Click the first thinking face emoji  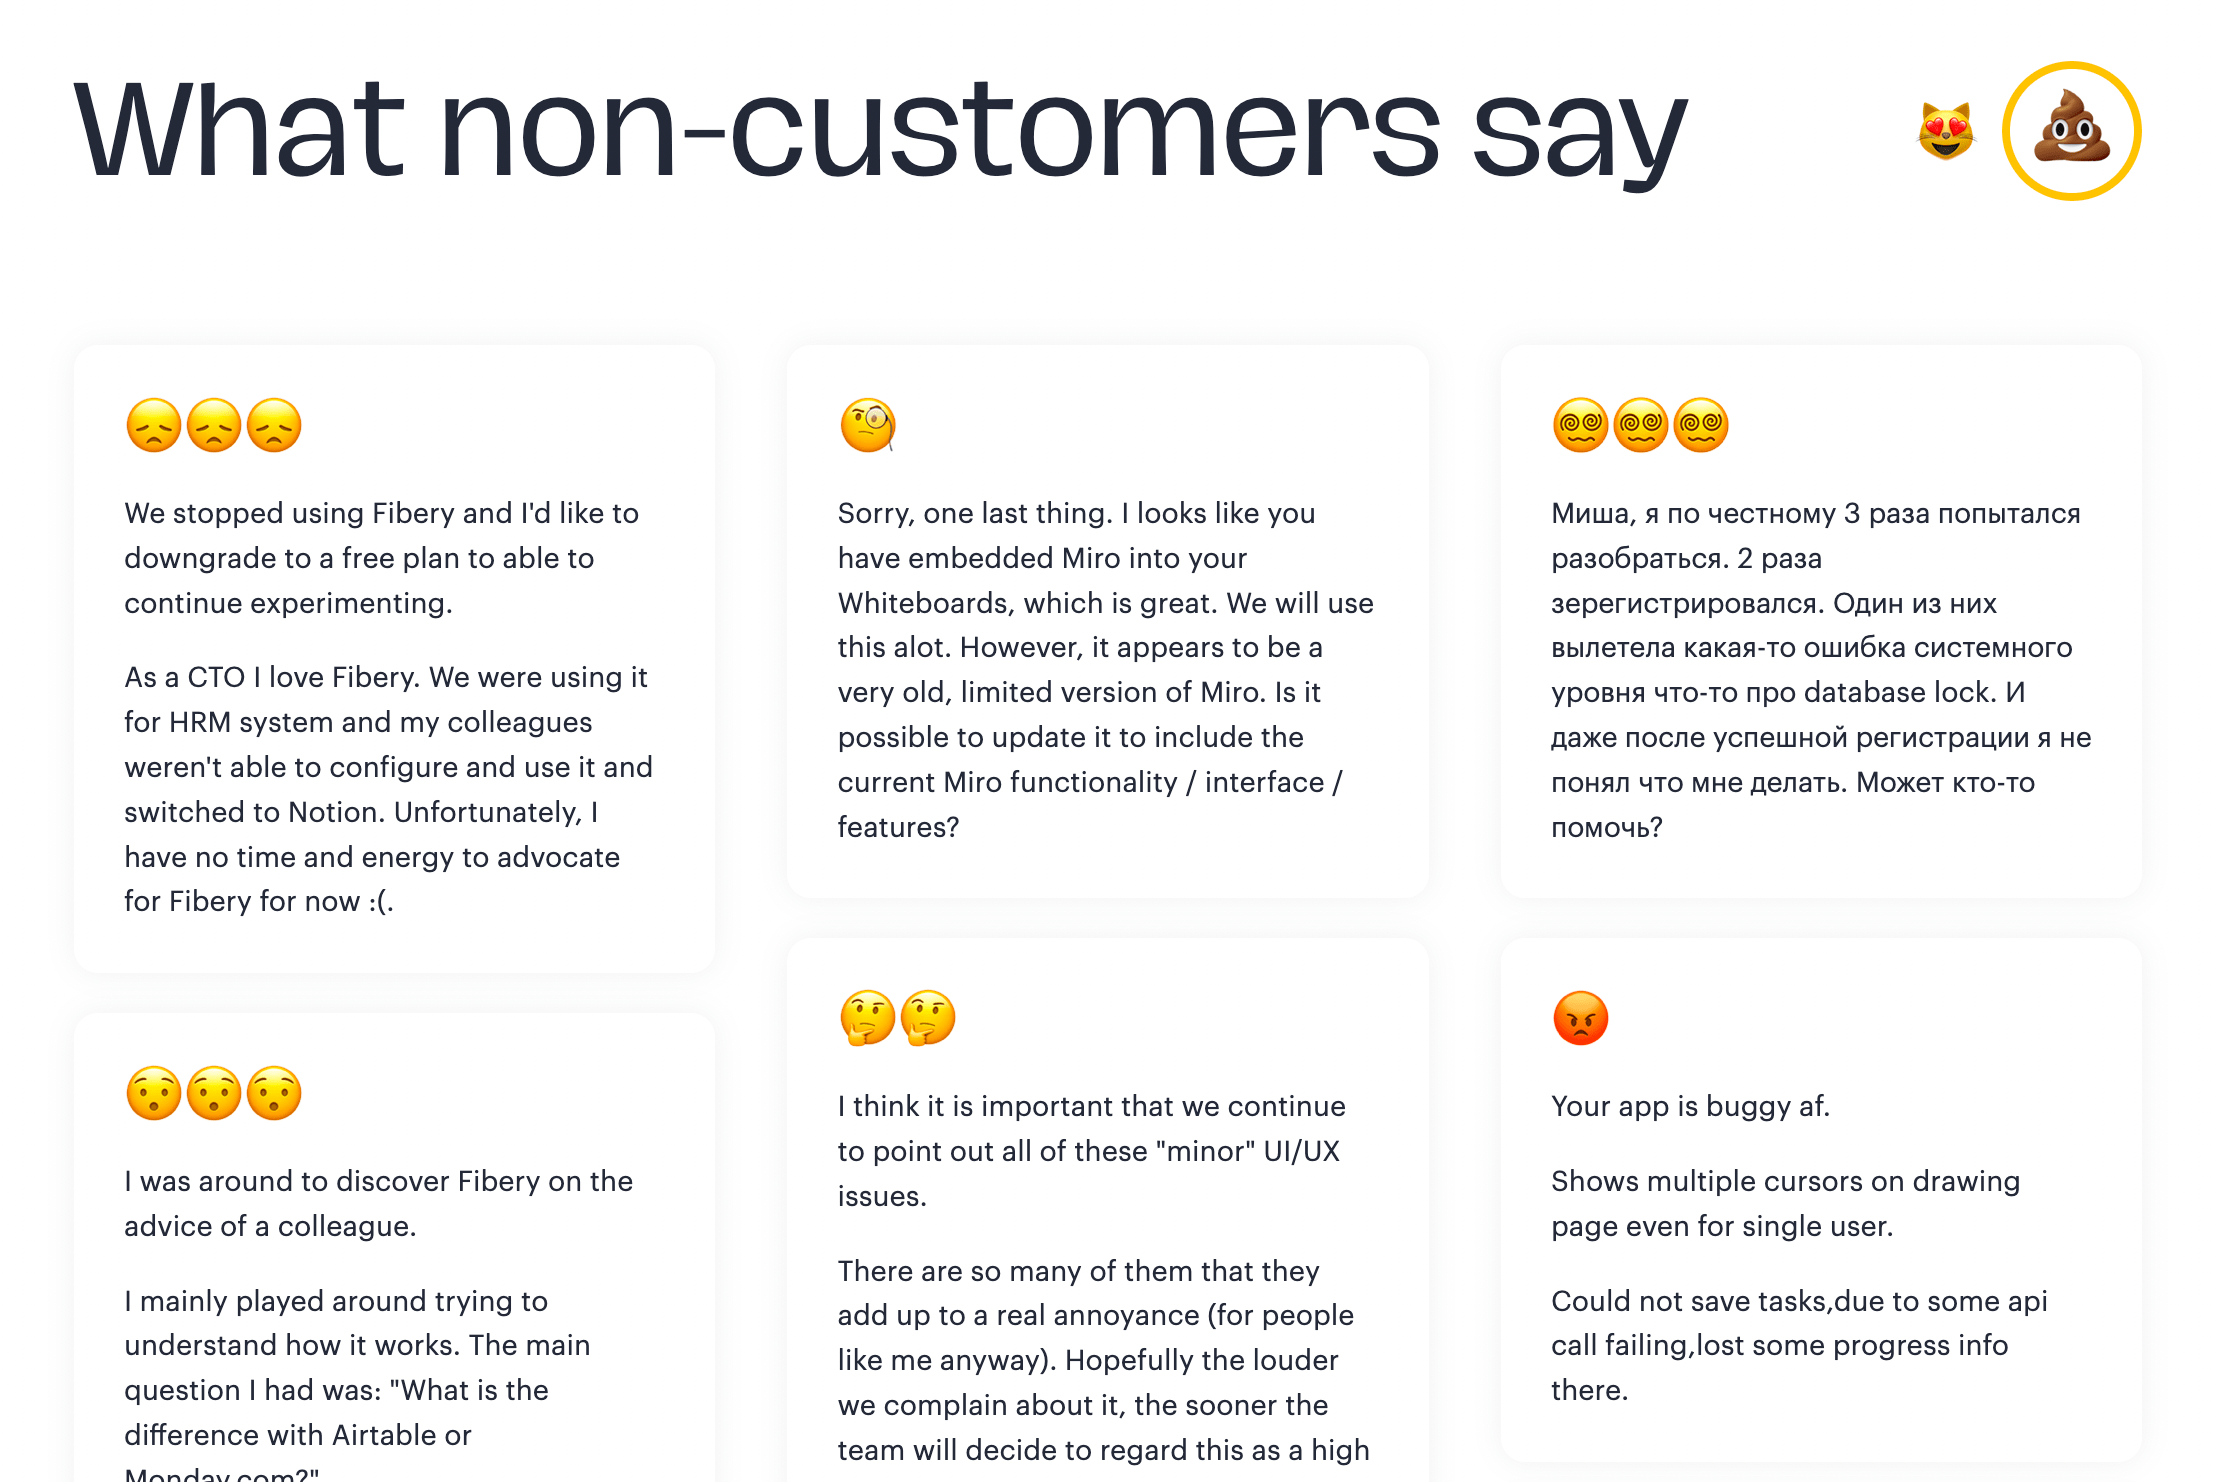point(867,1018)
